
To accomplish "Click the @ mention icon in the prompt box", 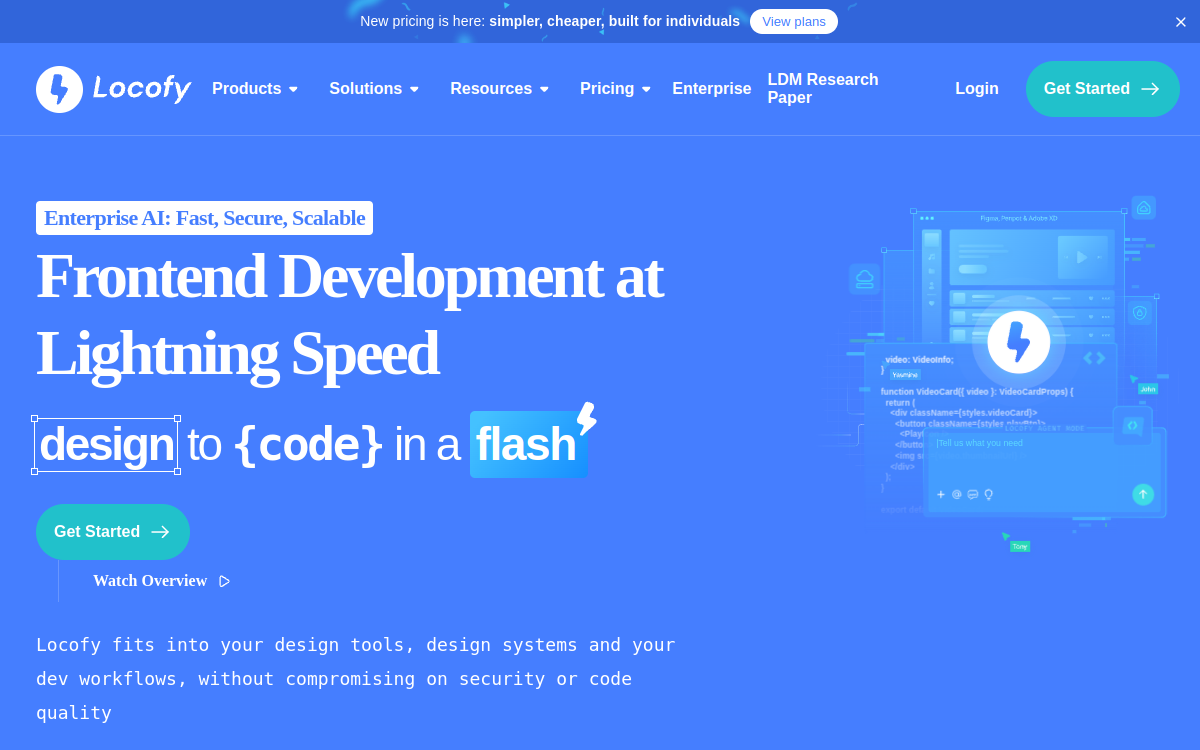I will 957,494.
